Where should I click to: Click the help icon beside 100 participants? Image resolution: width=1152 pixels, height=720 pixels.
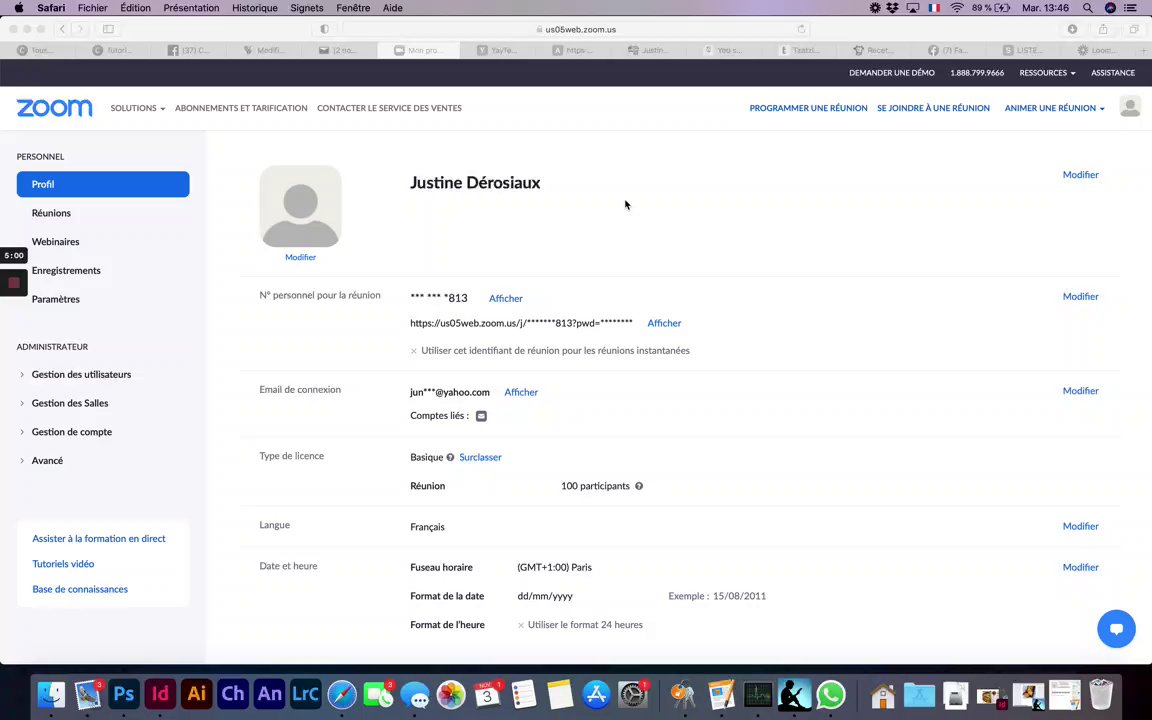[x=639, y=486]
